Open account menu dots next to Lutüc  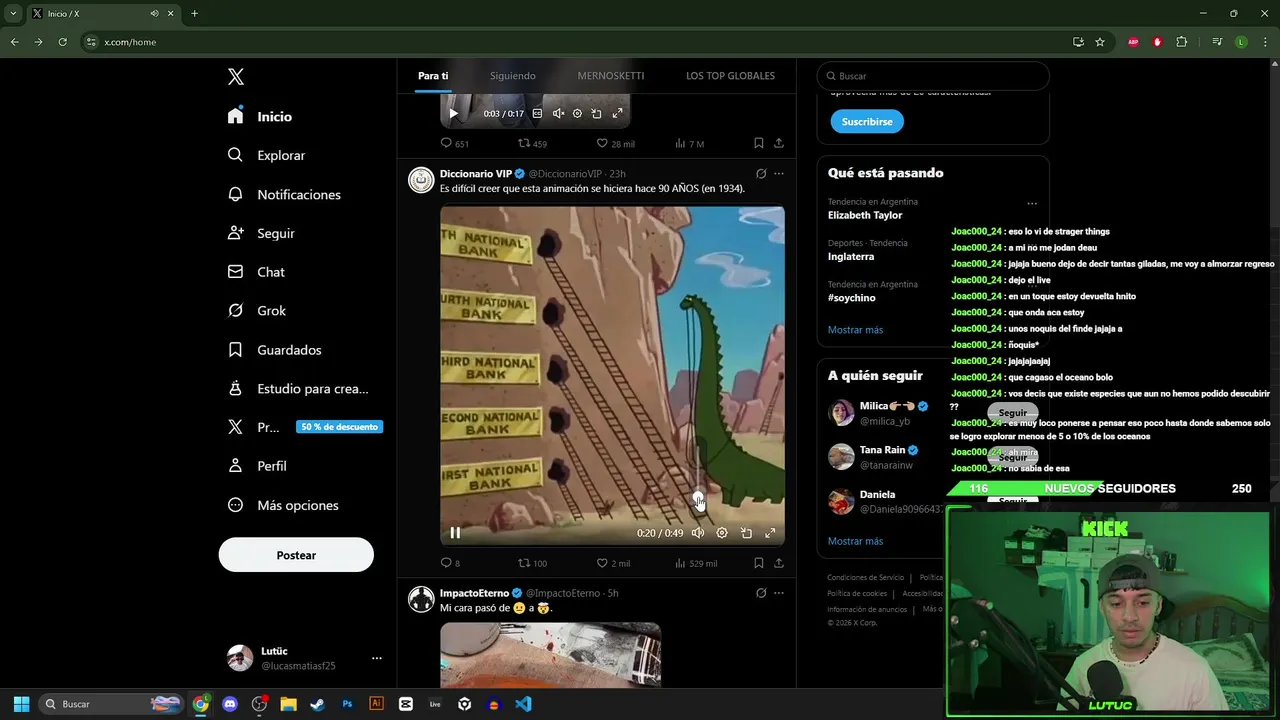point(377,658)
